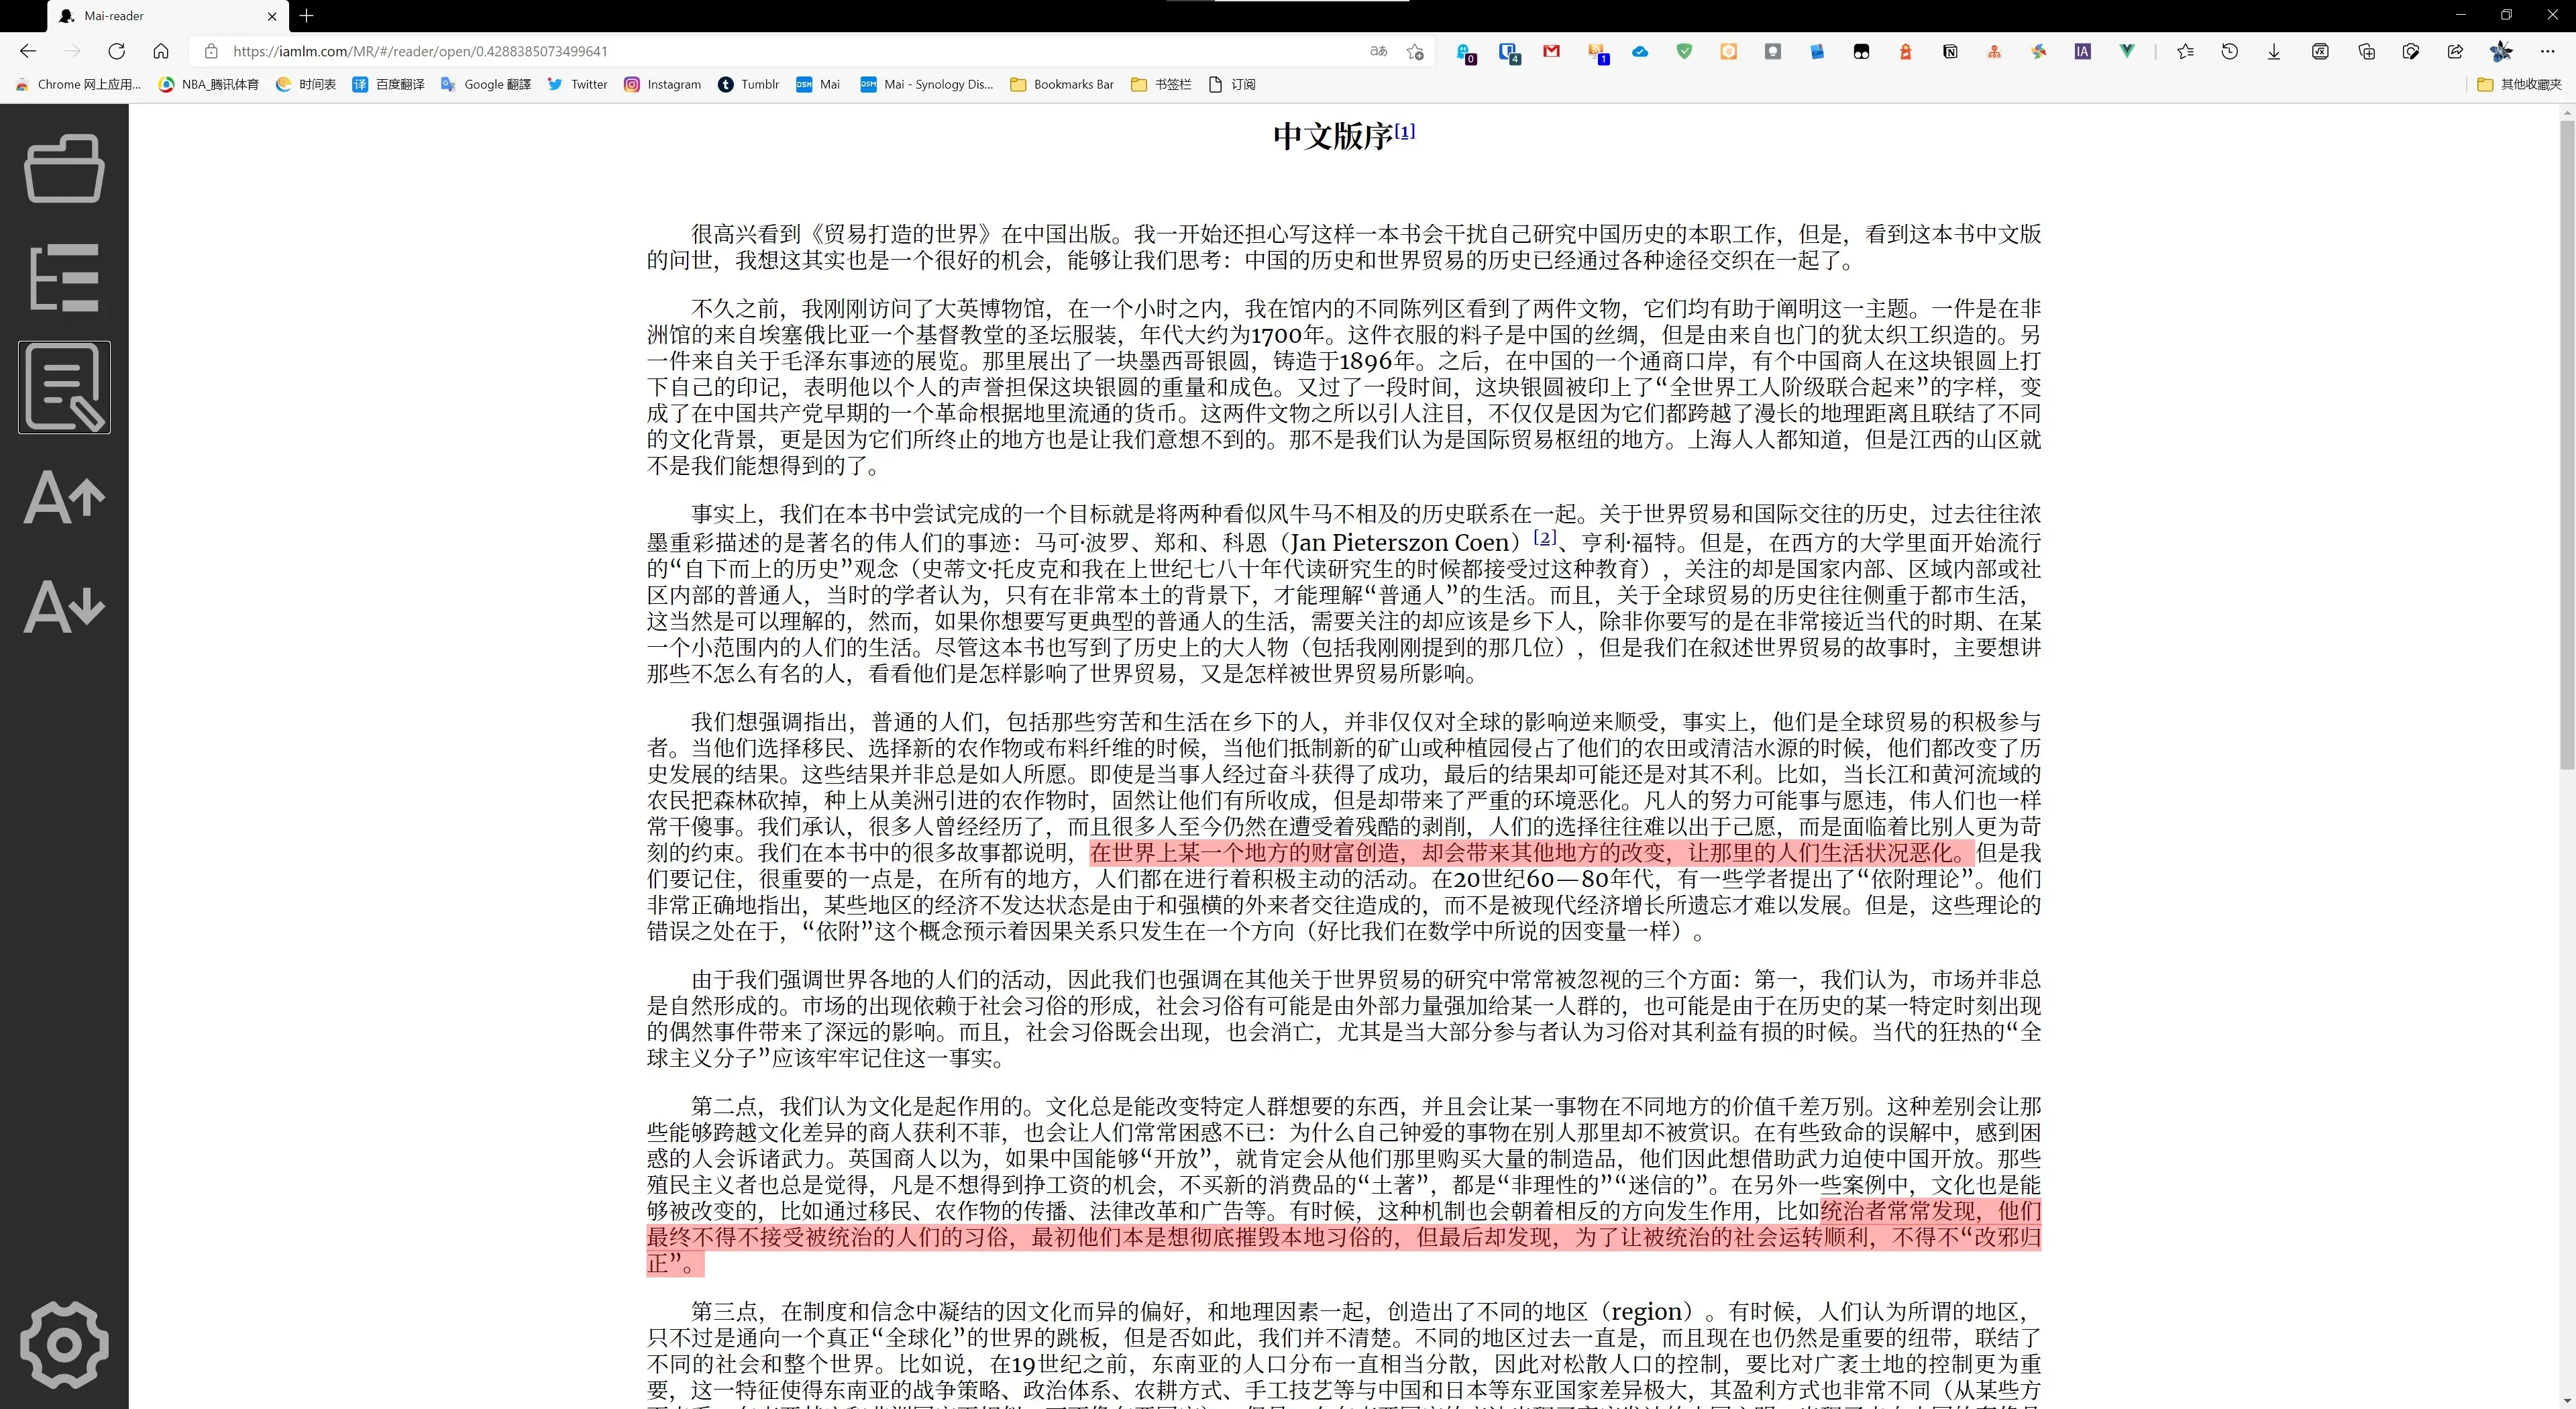Open the math solver toolbar icon
Viewport: 2576px width, 1409px height.
(x=2320, y=51)
